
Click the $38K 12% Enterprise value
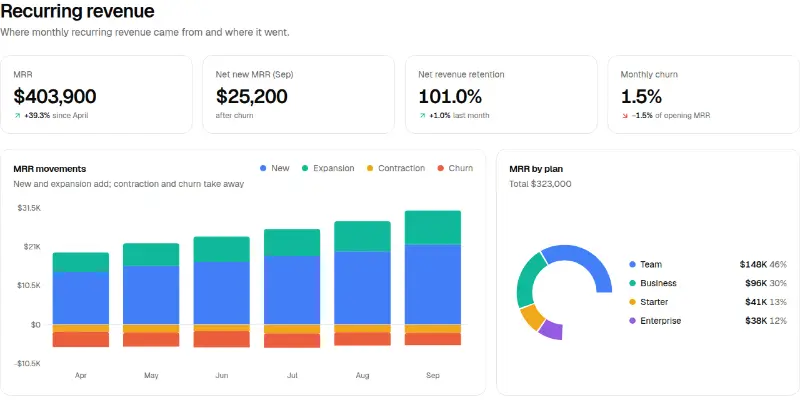766,321
